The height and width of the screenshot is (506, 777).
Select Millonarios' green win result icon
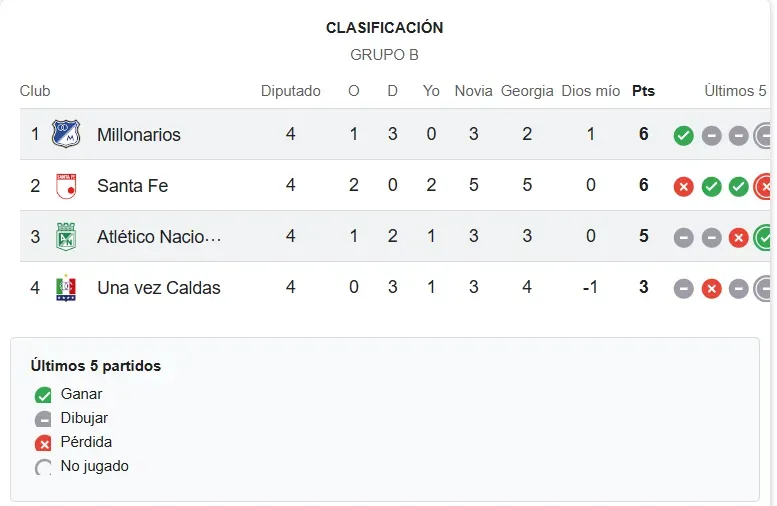click(683, 136)
